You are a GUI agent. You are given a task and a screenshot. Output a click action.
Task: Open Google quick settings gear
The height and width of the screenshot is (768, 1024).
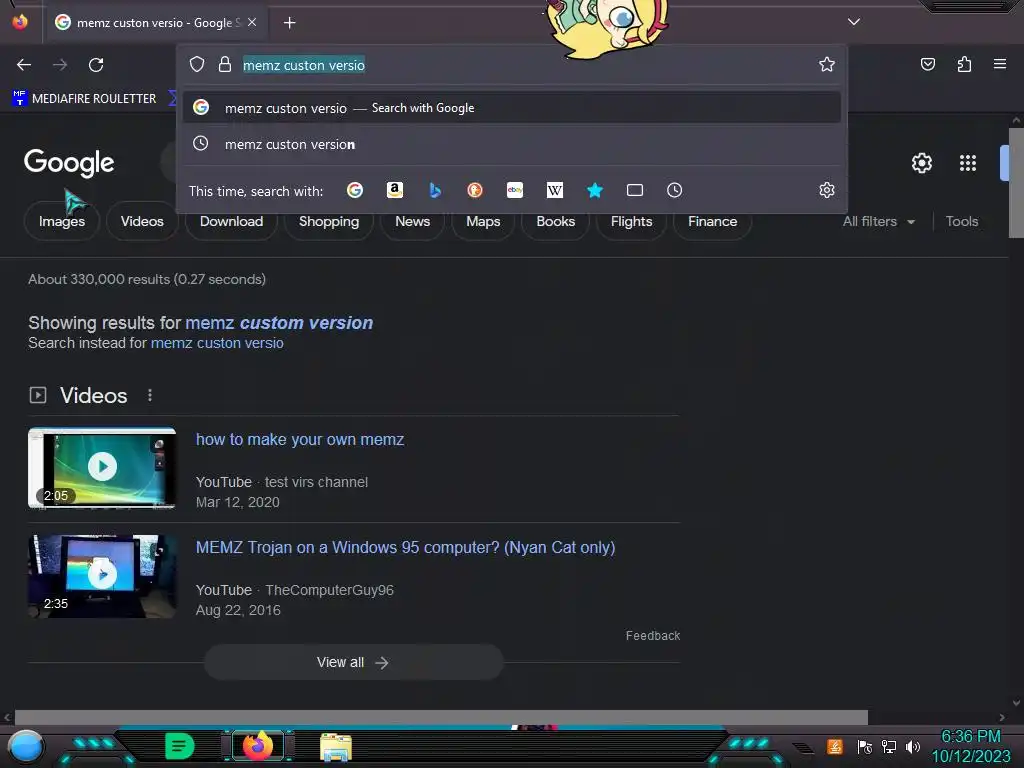[x=921, y=163]
